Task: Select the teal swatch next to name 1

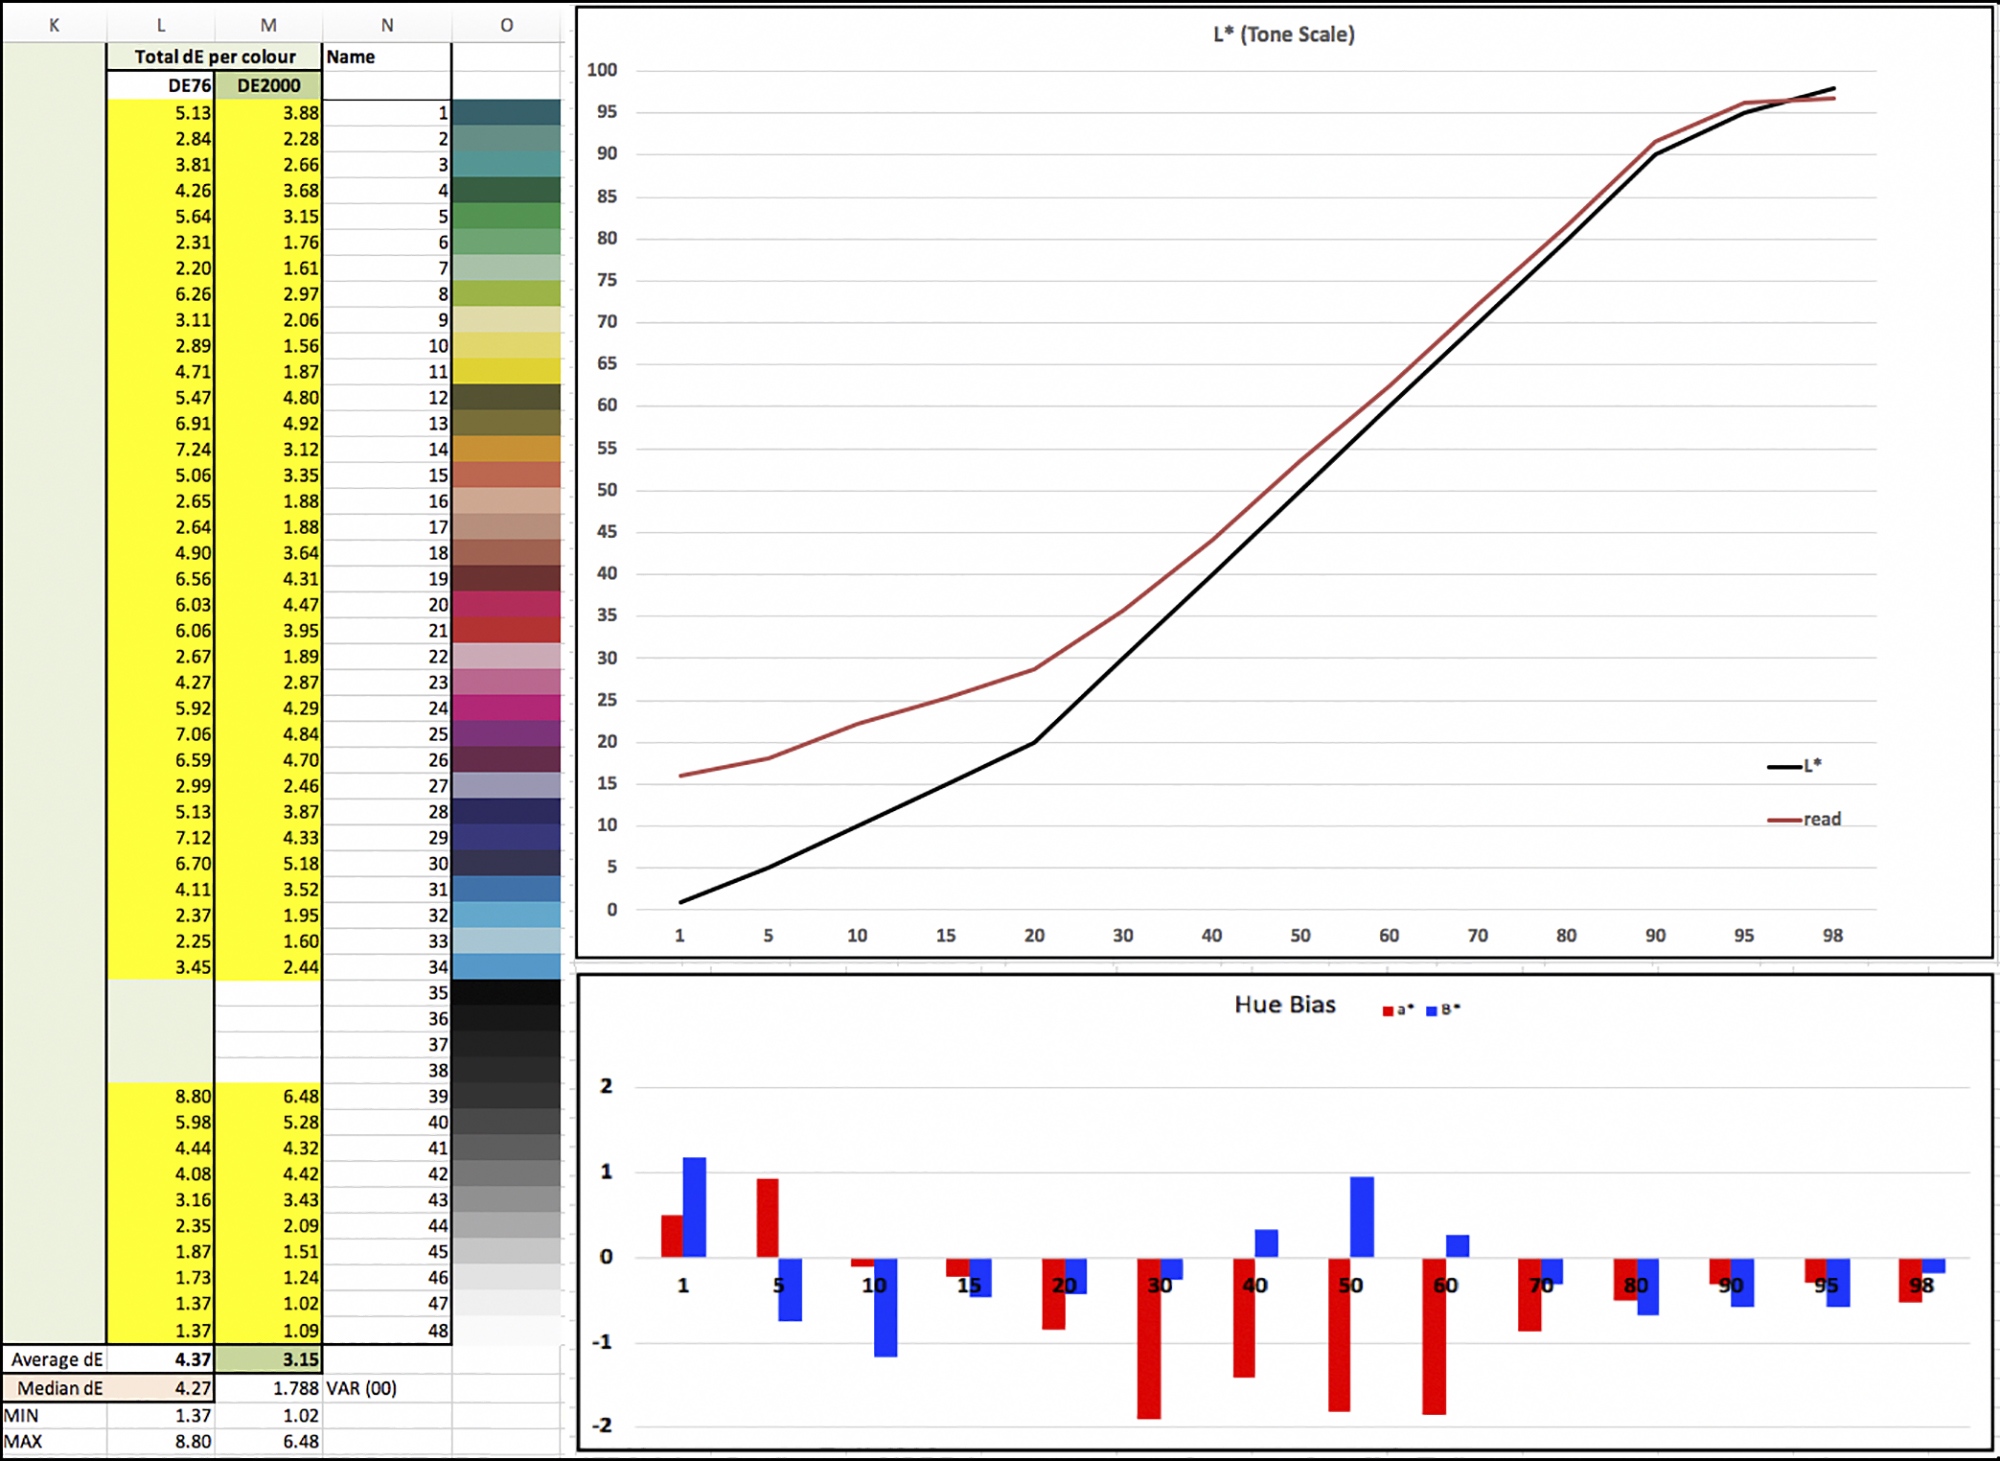Action: point(506,113)
